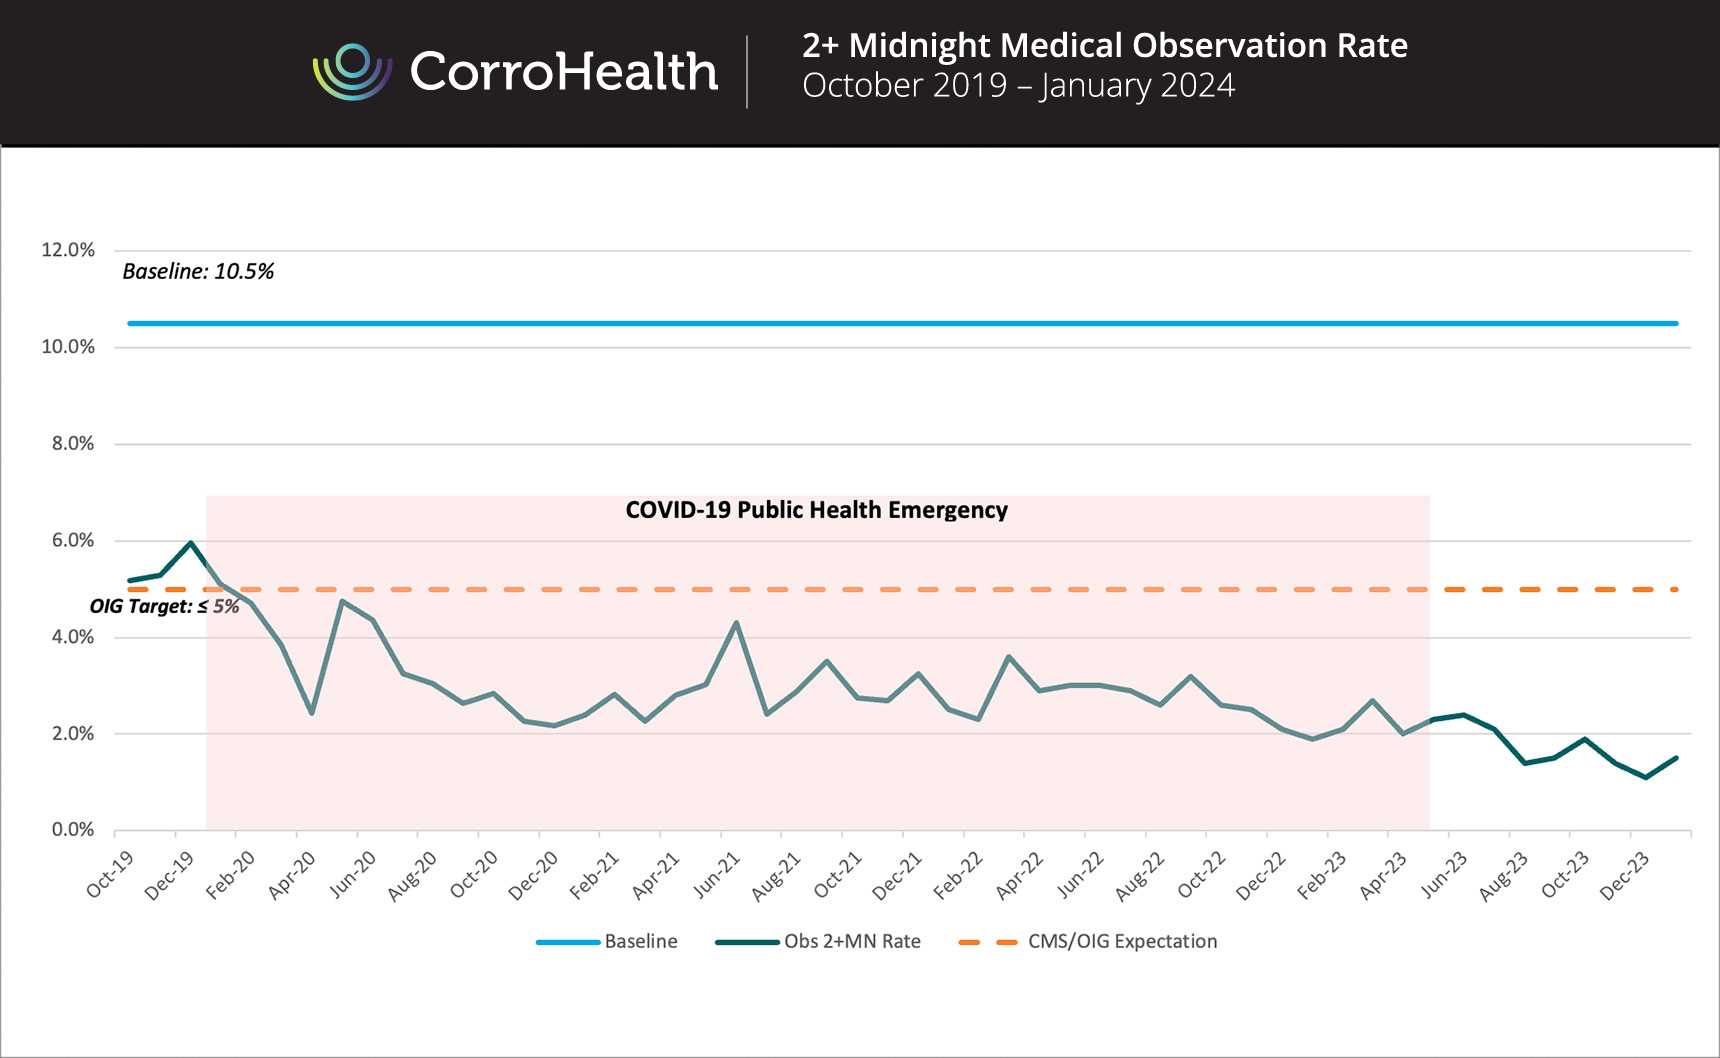
Task: Select the "Baseline" legend label text
Action: tap(641, 942)
